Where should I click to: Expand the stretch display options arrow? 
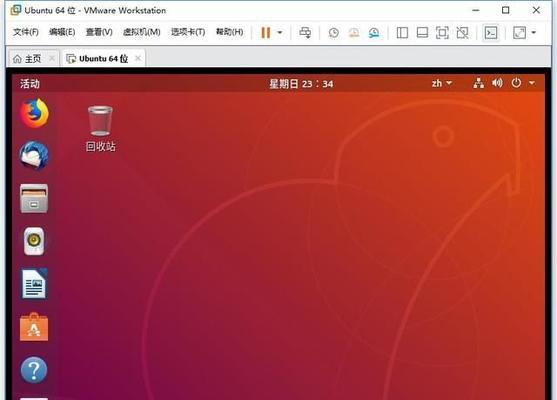coord(534,33)
